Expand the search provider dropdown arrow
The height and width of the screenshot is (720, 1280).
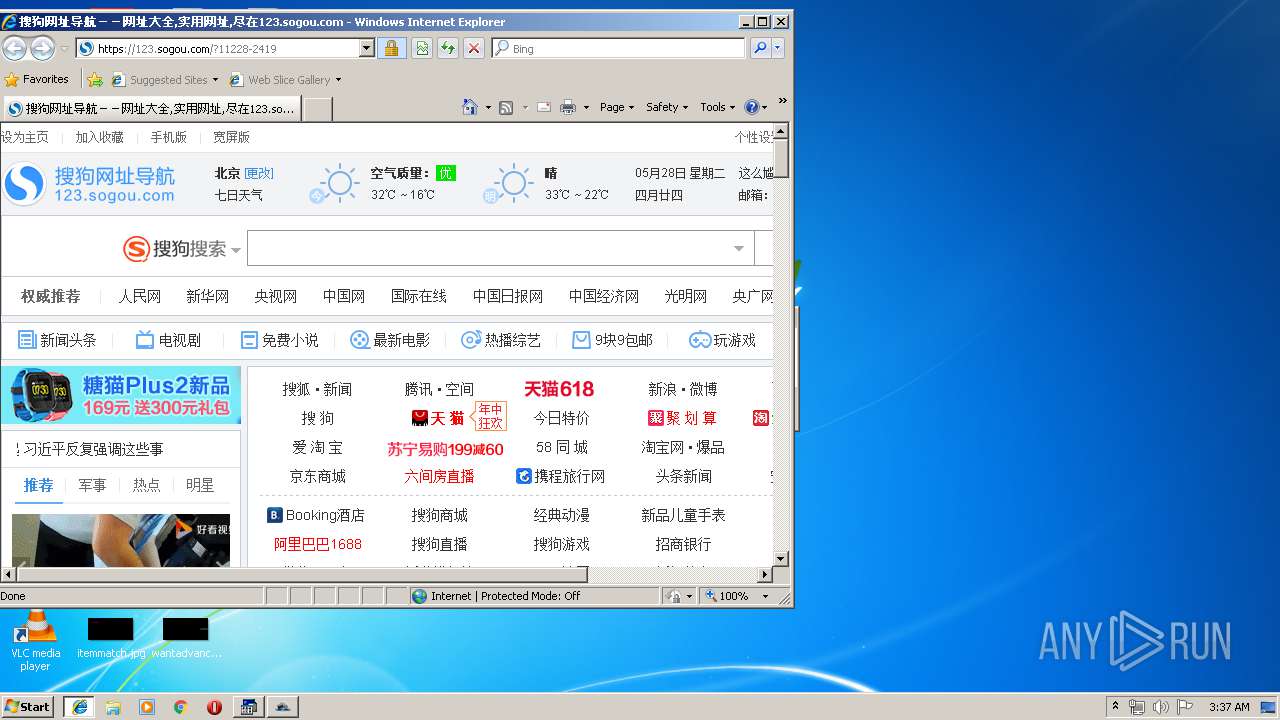(778, 48)
